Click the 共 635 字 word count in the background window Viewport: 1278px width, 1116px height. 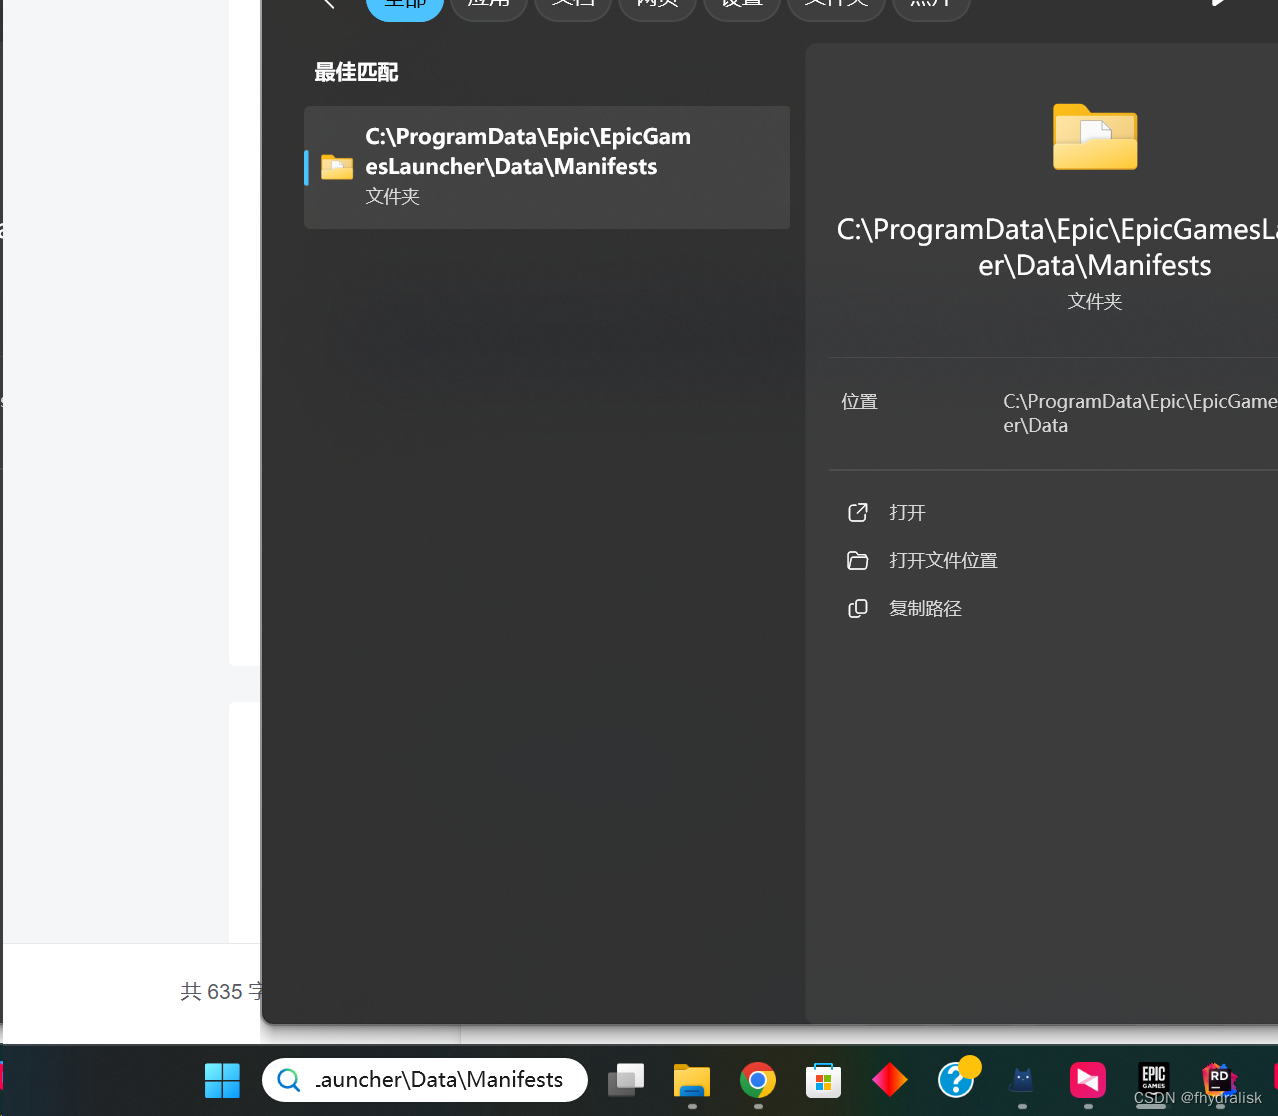coord(221,992)
